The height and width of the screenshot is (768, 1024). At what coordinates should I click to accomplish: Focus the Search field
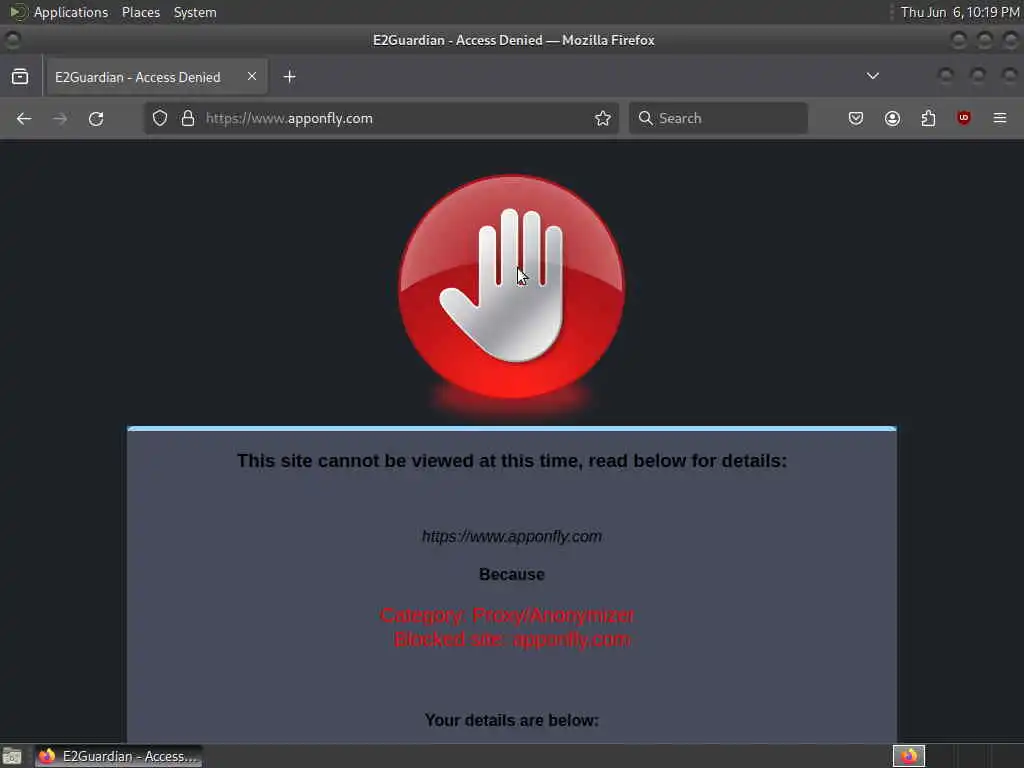click(718, 118)
